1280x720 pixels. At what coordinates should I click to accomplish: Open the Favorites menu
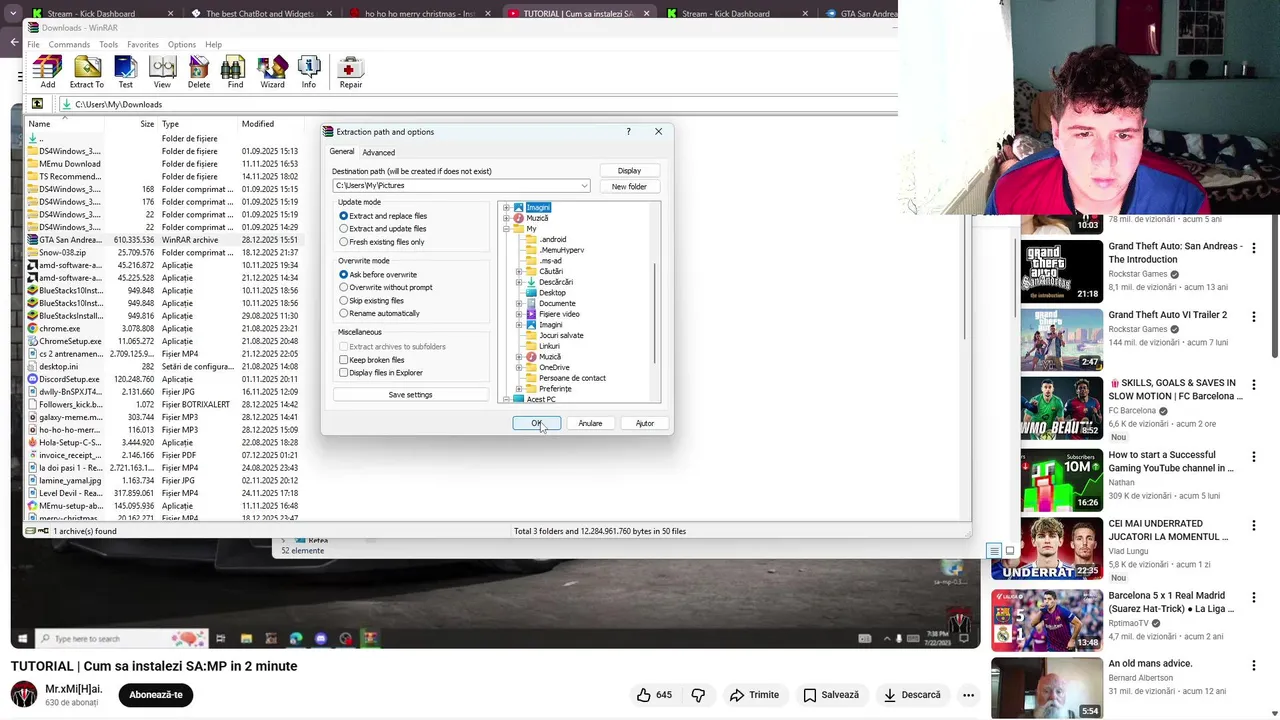[x=142, y=45]
